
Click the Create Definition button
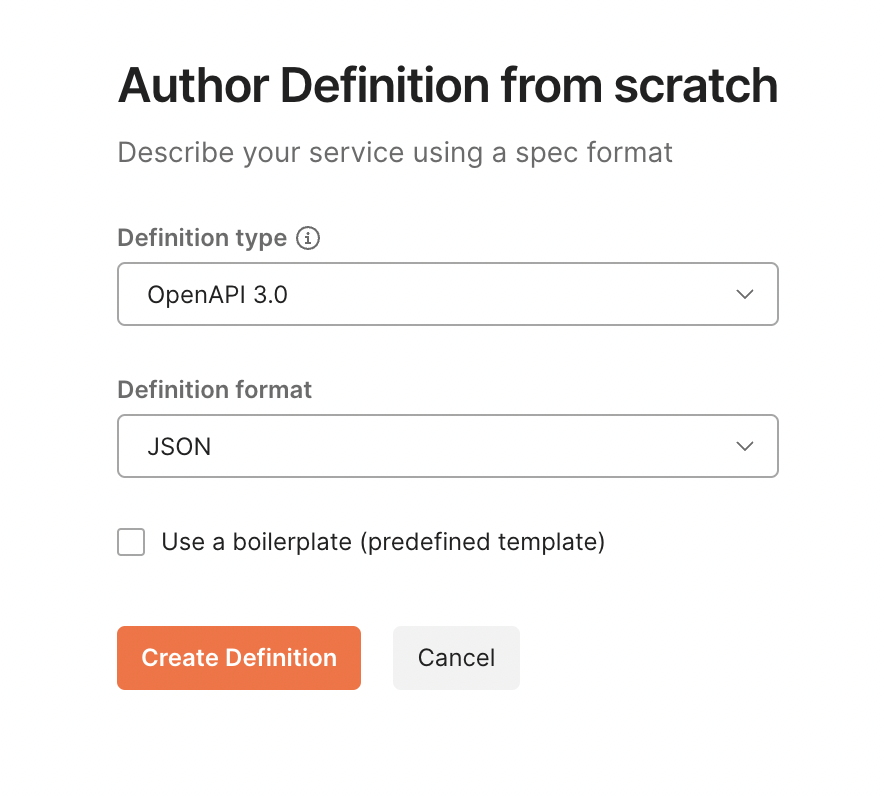click(x=239, y=658)
